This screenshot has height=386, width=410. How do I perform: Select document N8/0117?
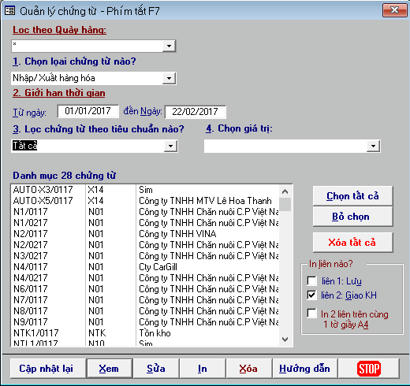click(146, 311)
